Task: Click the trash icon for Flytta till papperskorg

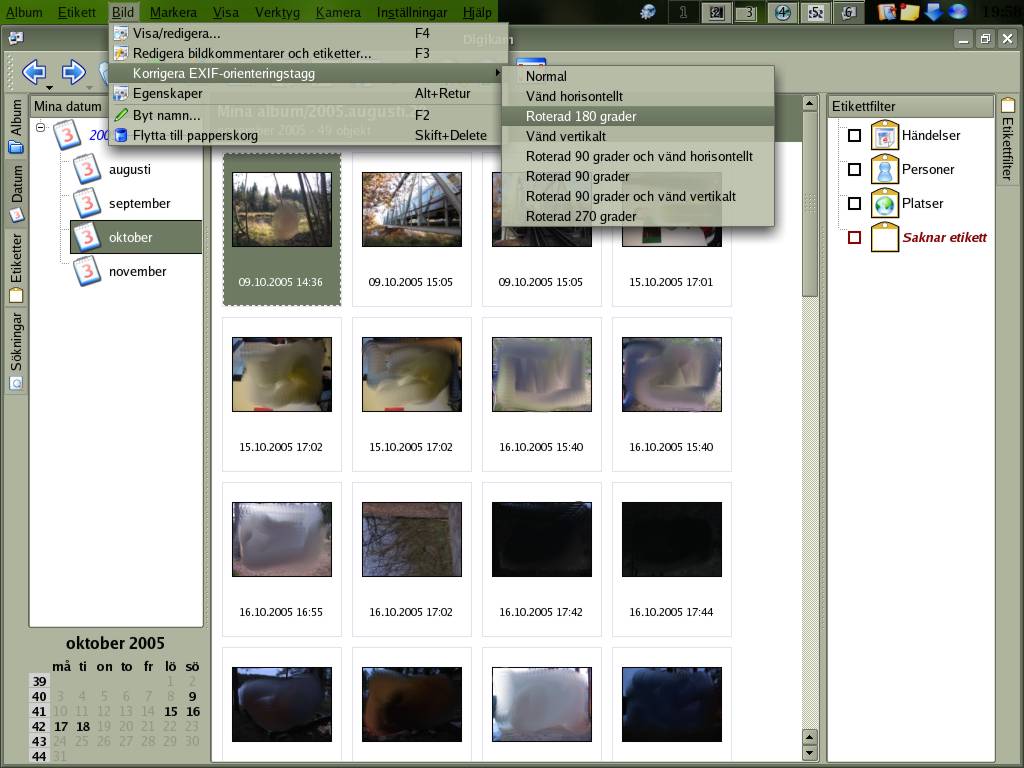Action: [x=121, y=135]
